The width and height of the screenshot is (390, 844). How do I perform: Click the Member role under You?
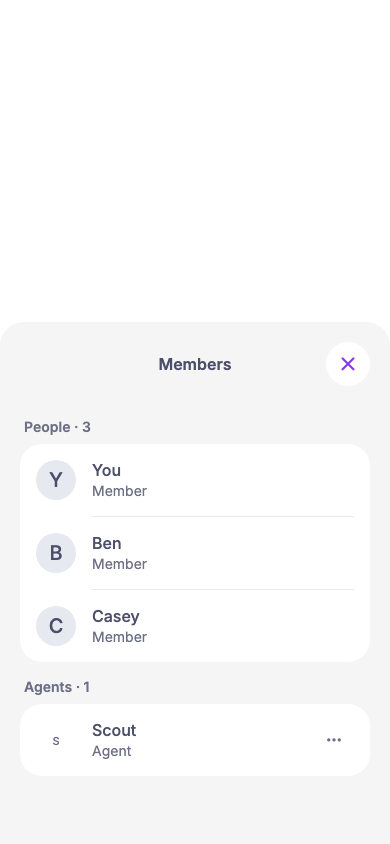point(119,491)
